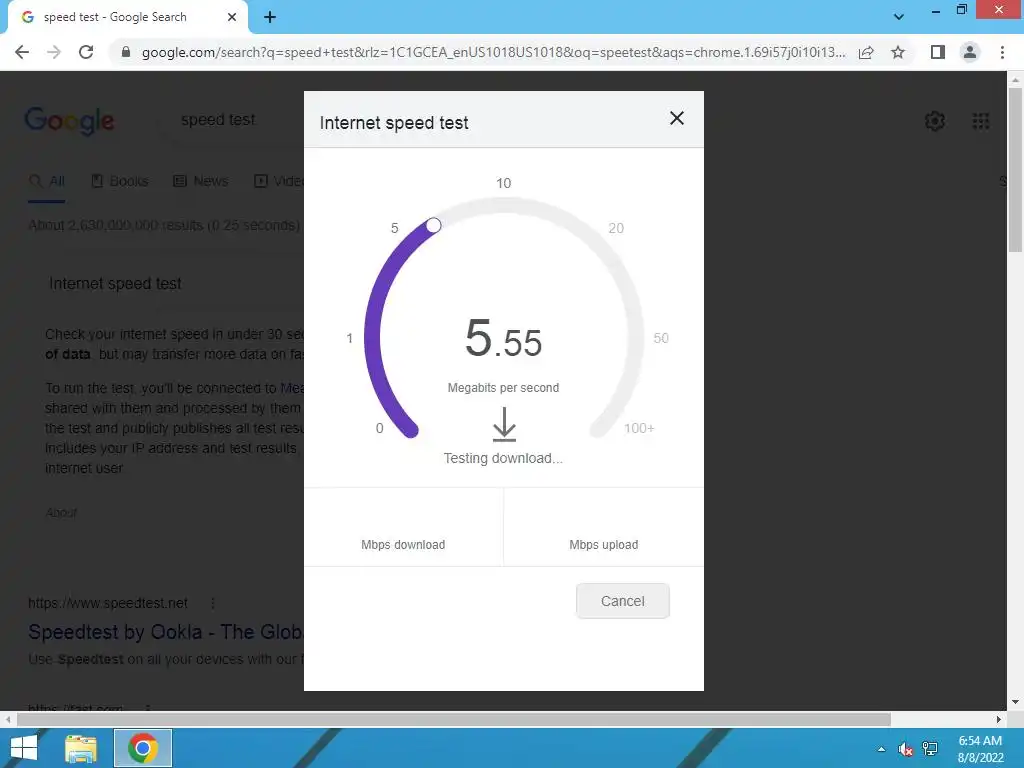The image size is (1024, 768).
Task: Open a new tab
Action: point(270,17)
